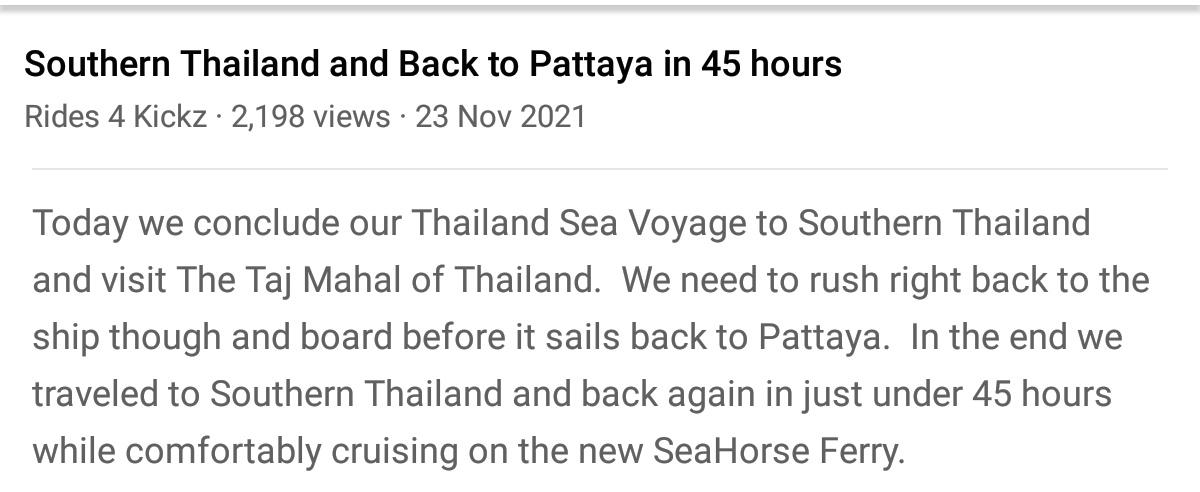
Task: Click the words 'SeaHorse Ferry' in the description
Action: pos(779,451)
